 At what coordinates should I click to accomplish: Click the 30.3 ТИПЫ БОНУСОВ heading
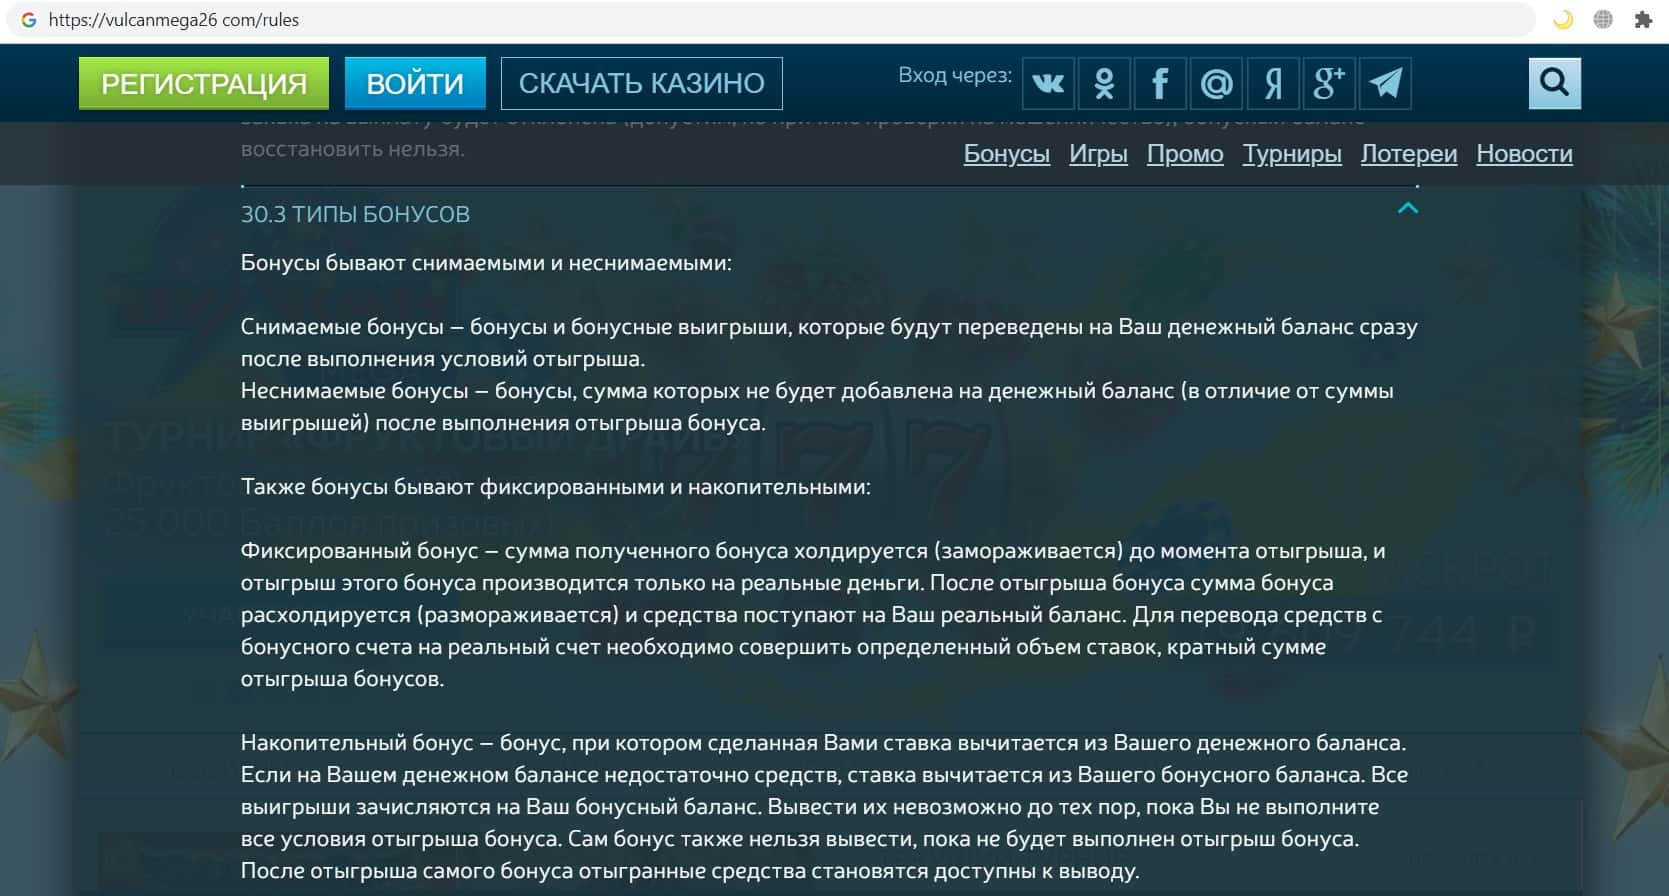tap(355, 214)
